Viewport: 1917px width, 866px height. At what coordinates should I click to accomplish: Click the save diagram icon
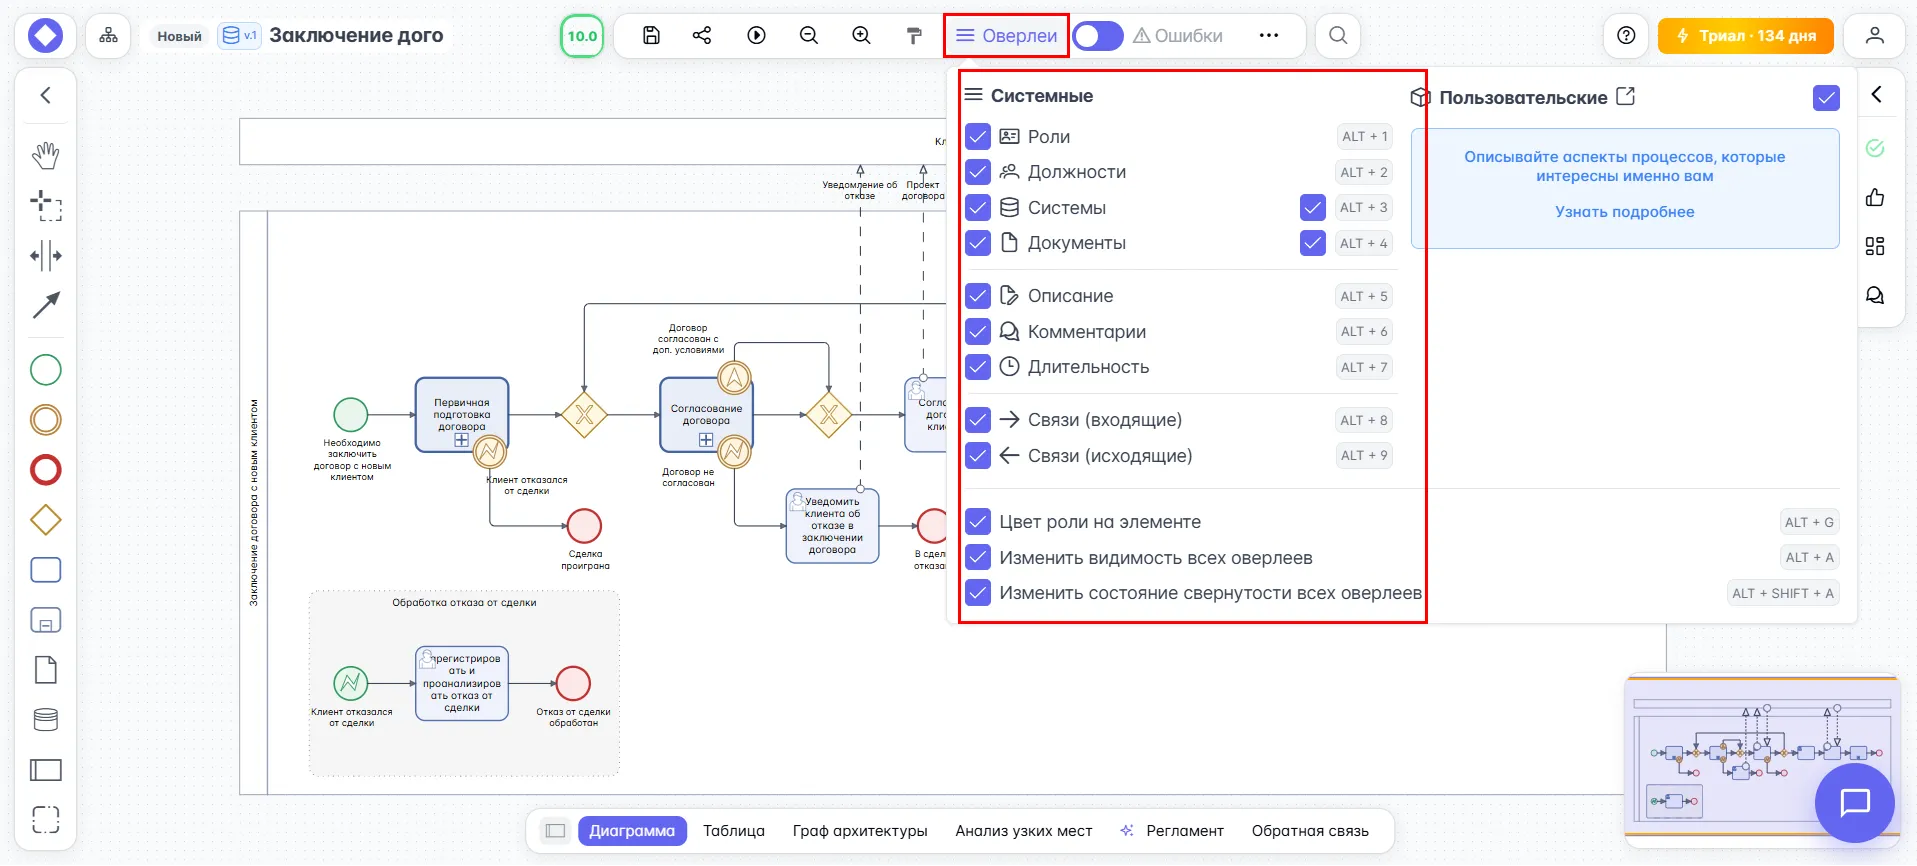651,36
